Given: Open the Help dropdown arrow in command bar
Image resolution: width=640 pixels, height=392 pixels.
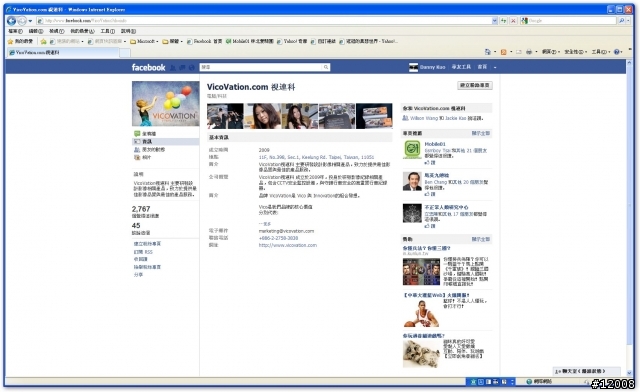Looking at the screenshot, I should point(622,52).
